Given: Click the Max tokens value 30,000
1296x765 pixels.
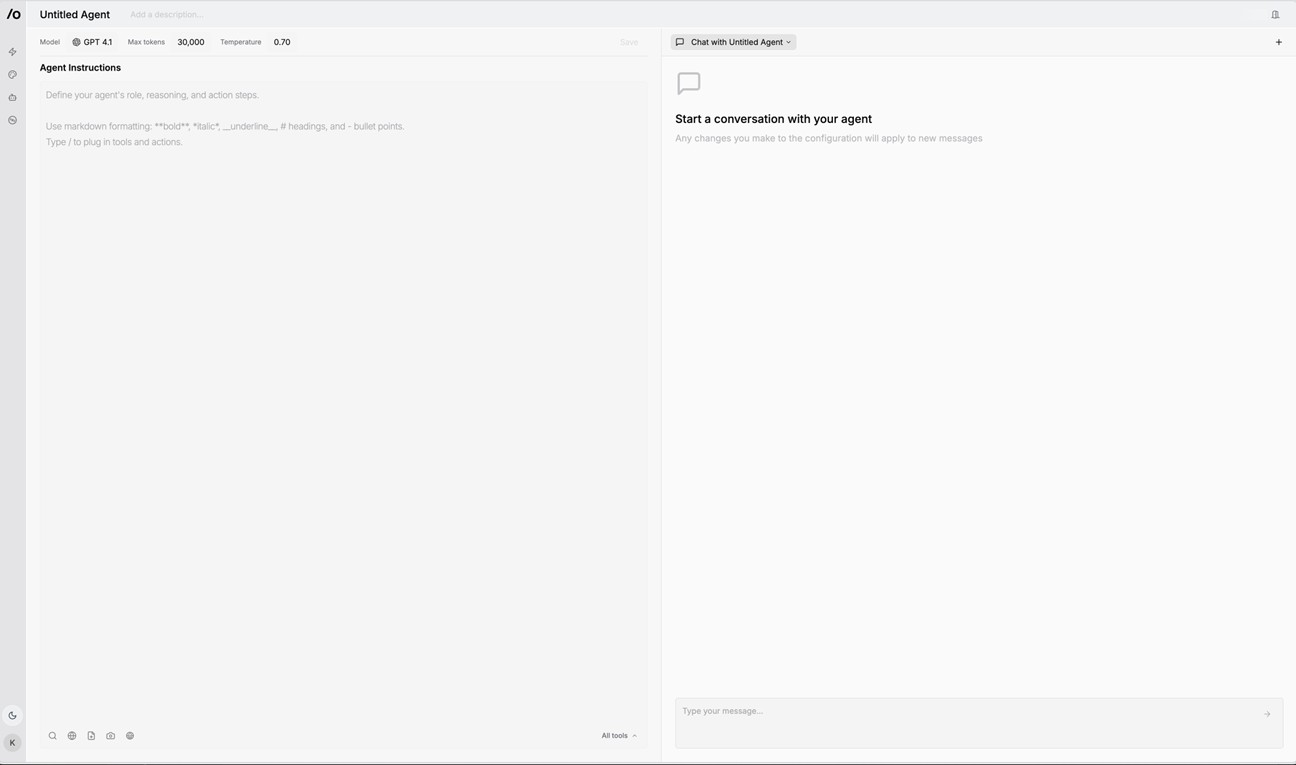Looking at the screenshot, I should tap(191, 42).
